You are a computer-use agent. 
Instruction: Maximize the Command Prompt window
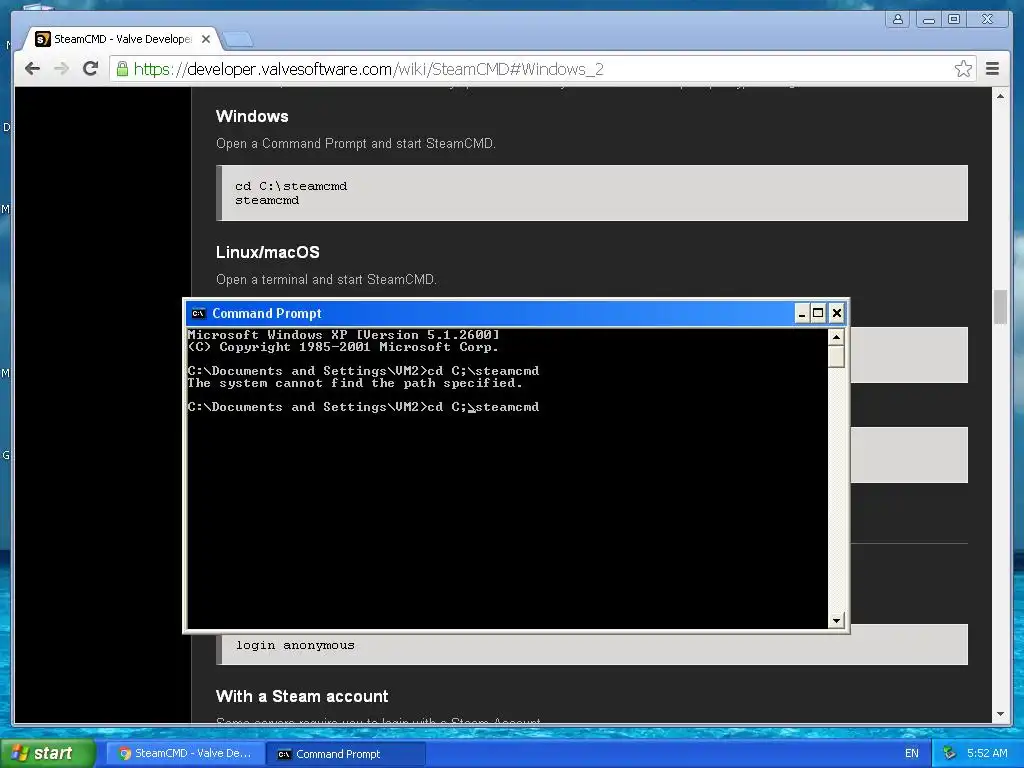[818, 313]
